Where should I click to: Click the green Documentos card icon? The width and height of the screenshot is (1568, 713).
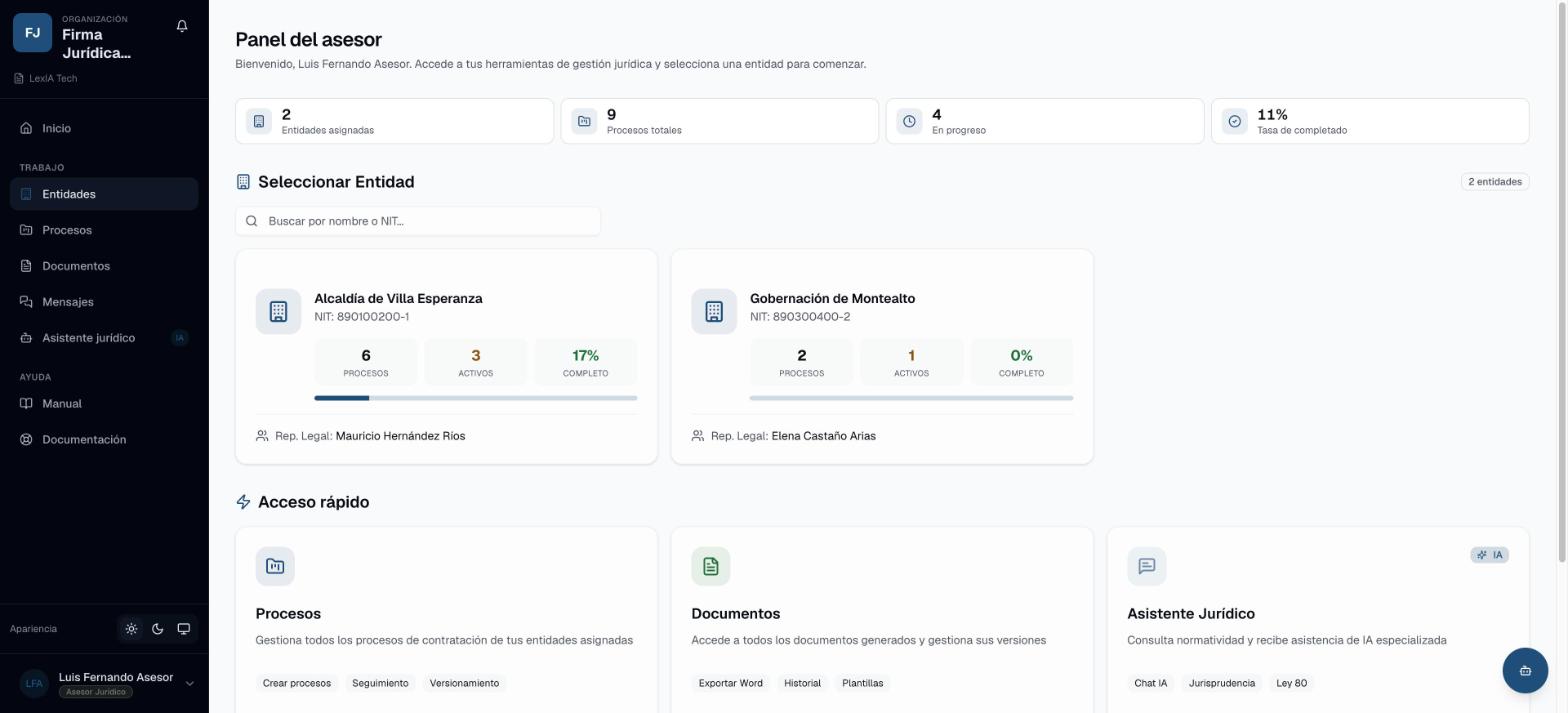[711, 566]
